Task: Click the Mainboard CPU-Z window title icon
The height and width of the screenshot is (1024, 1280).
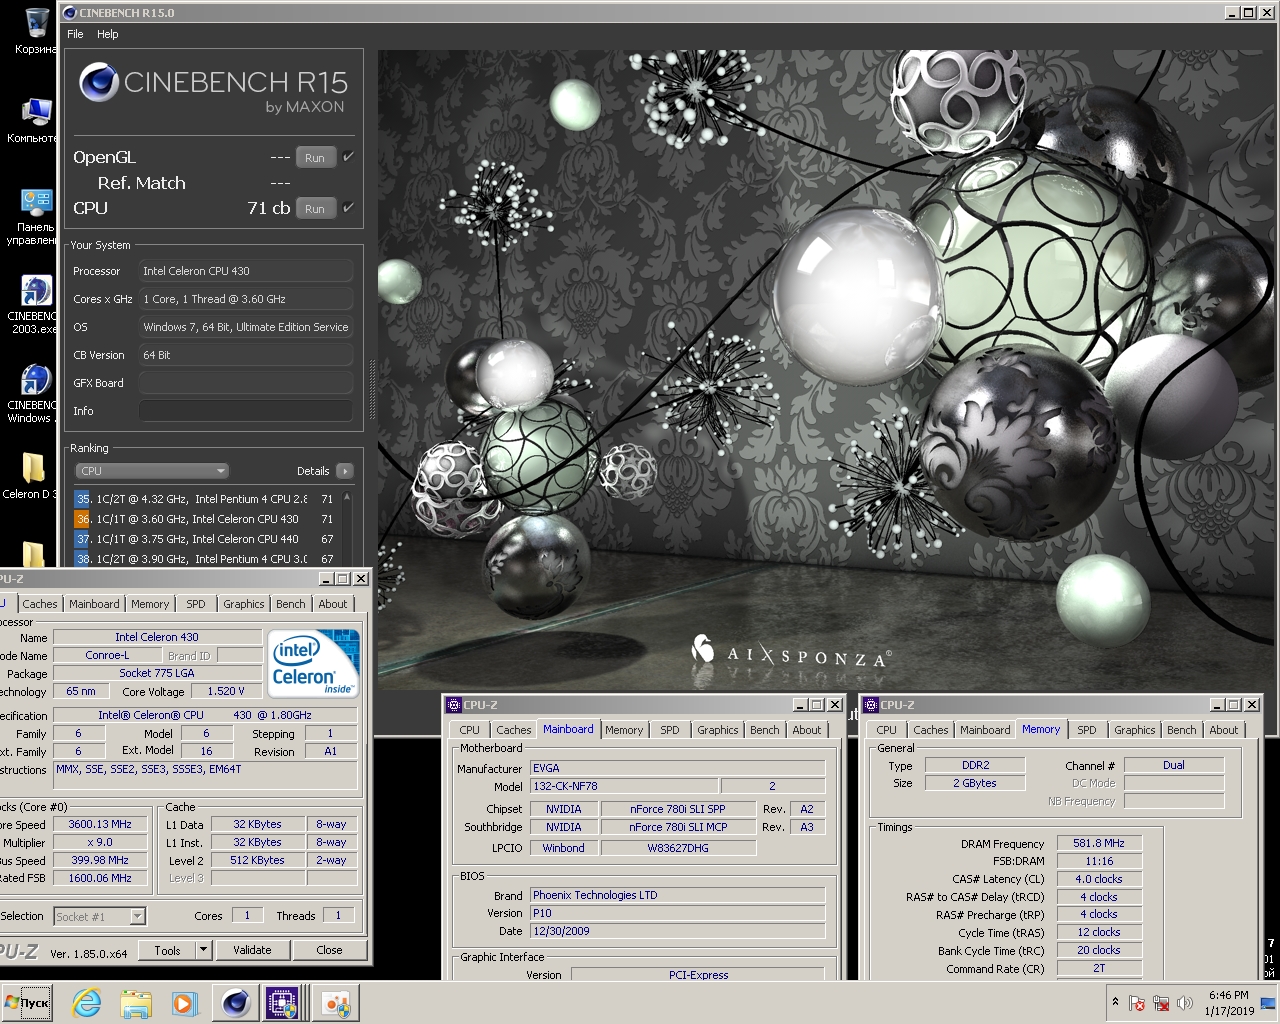Action: (x=454, y=705)
